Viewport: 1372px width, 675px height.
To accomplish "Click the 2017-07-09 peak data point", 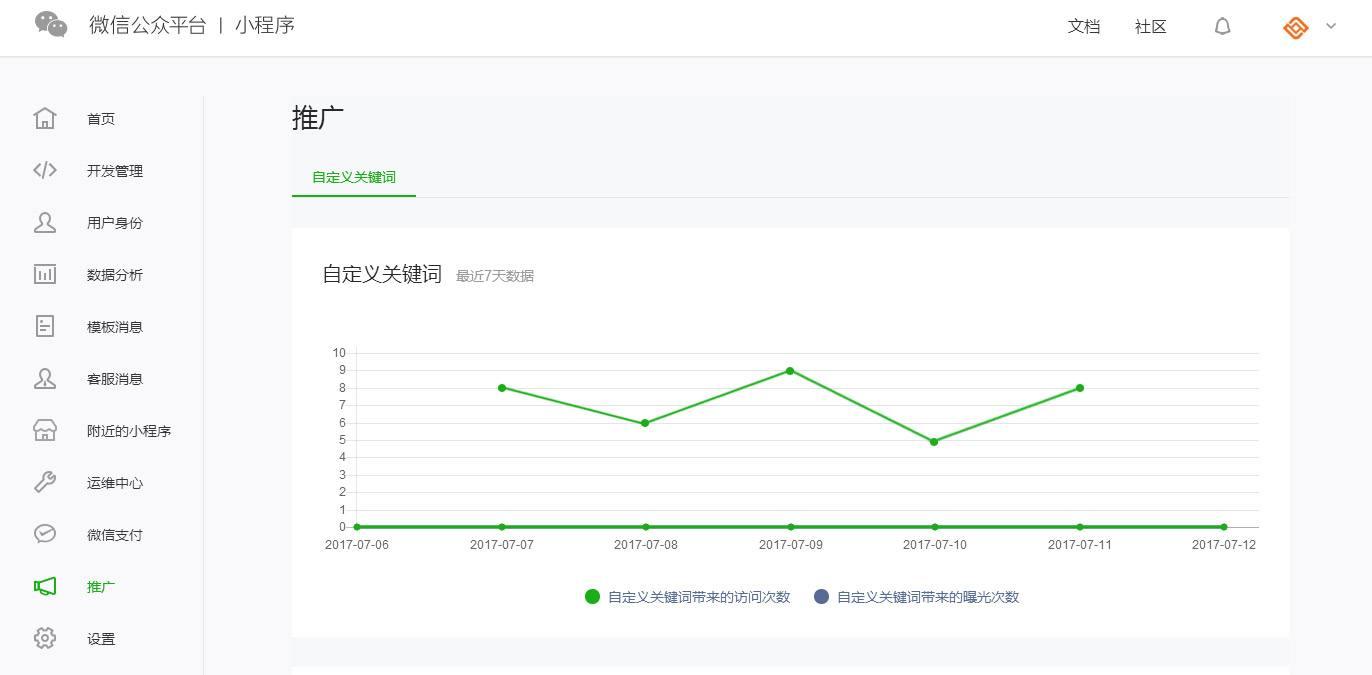I will [x=790, y=371].
